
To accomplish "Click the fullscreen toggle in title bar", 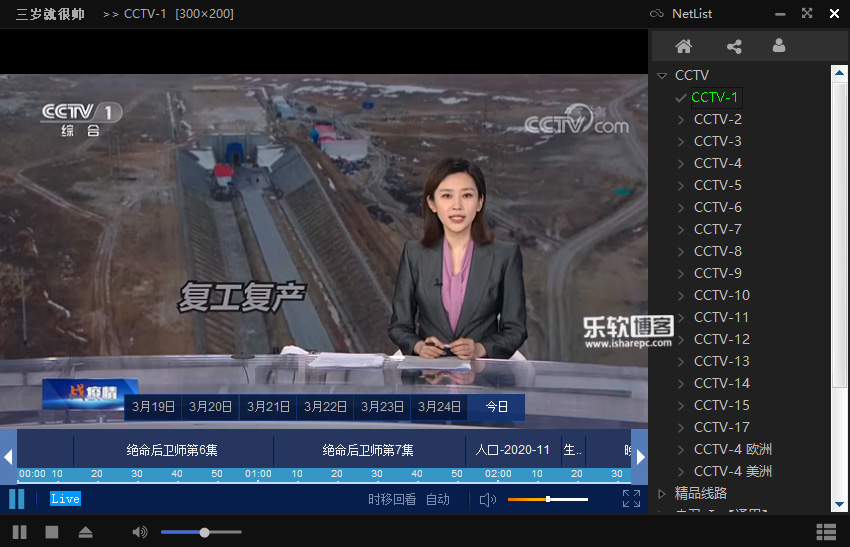I will tap(807, 14).
